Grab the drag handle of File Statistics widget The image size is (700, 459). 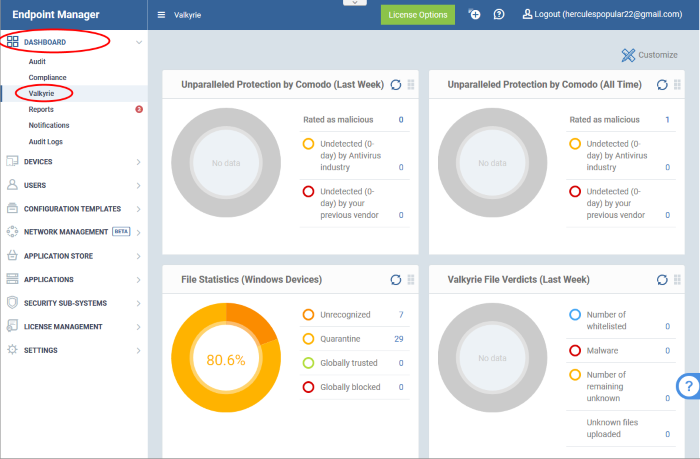tap(411, 280)
